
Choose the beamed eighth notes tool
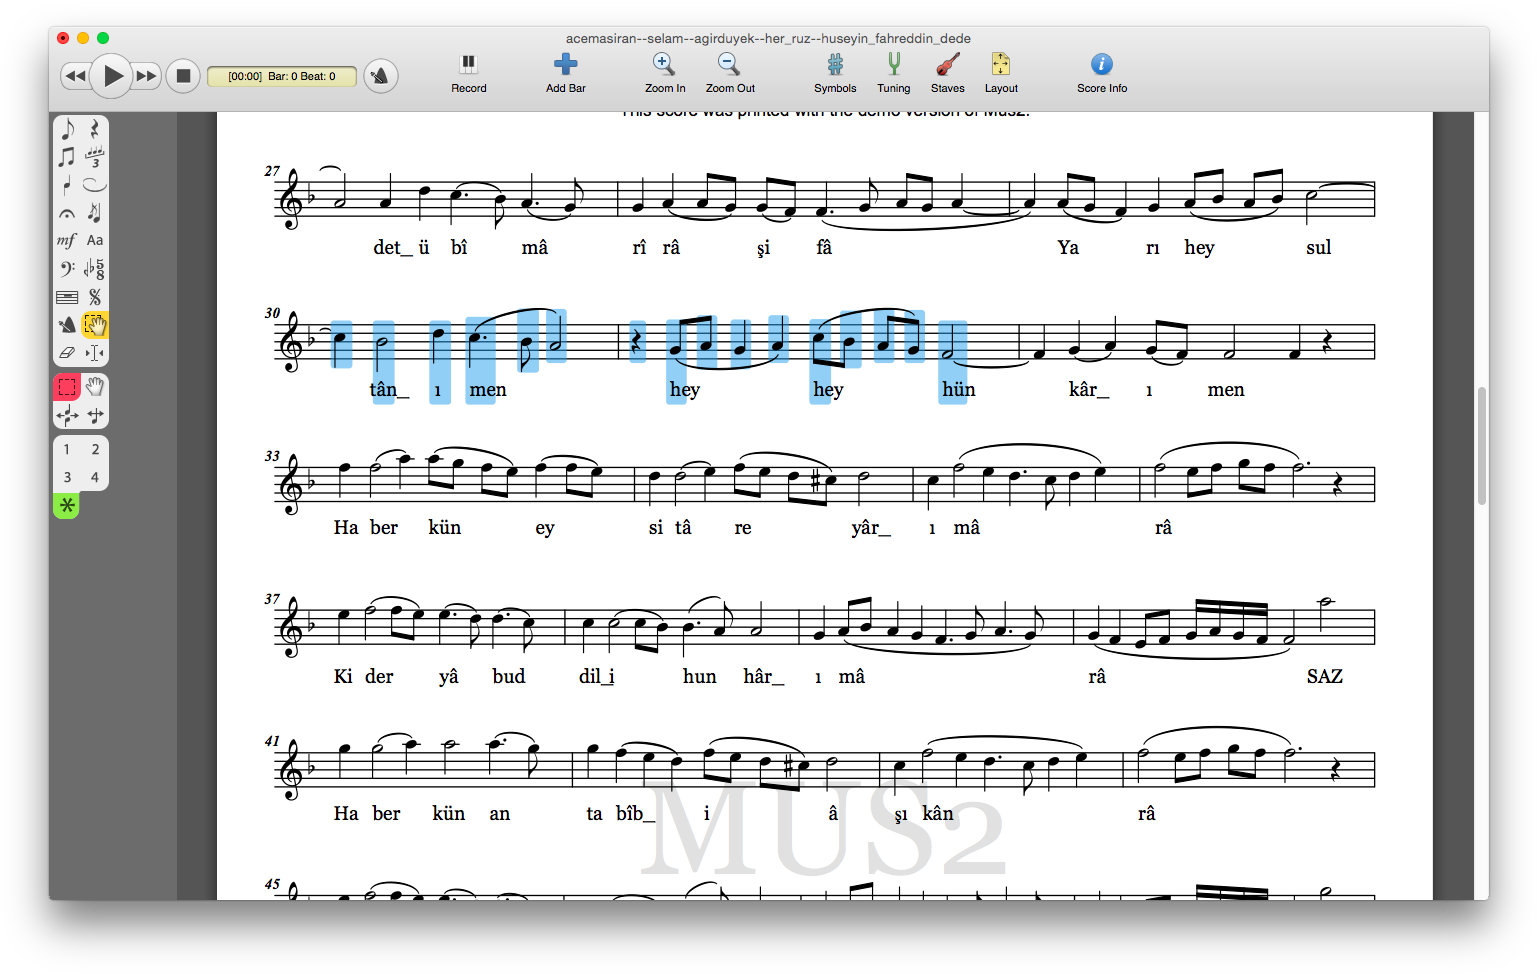point(67,157)
